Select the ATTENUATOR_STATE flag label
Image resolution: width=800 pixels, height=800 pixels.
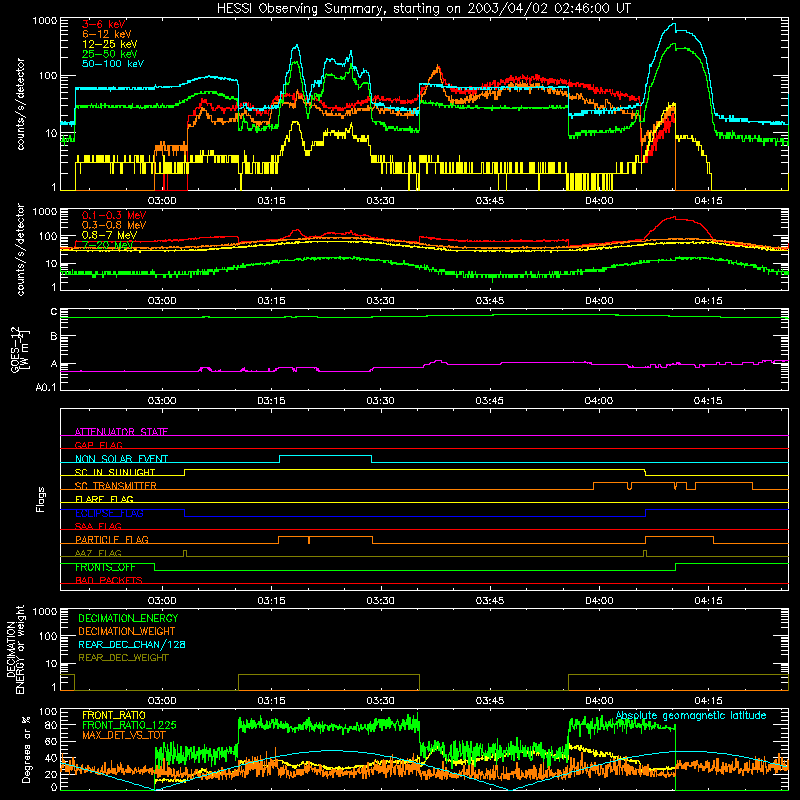point(121,432)
